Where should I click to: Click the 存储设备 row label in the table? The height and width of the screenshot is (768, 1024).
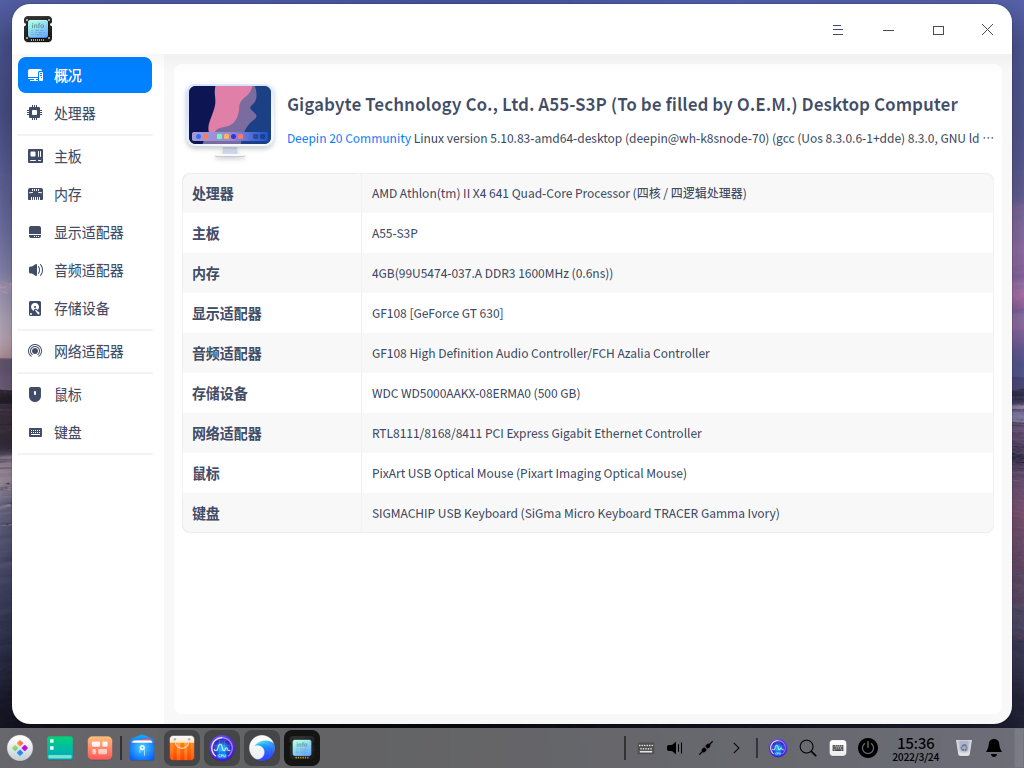220,394
